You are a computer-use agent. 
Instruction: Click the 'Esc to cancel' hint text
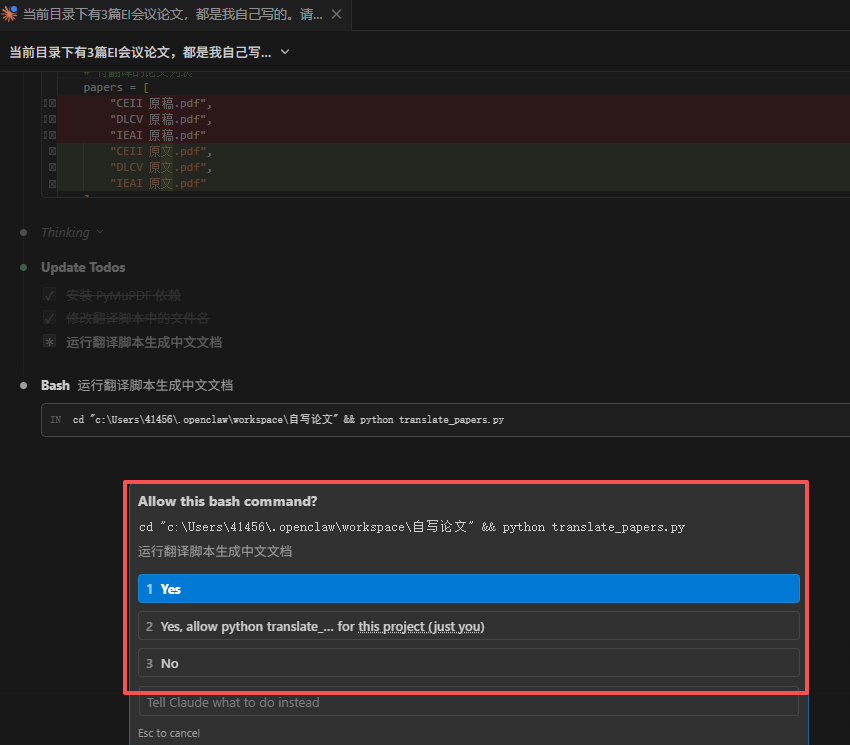[169, 733]
